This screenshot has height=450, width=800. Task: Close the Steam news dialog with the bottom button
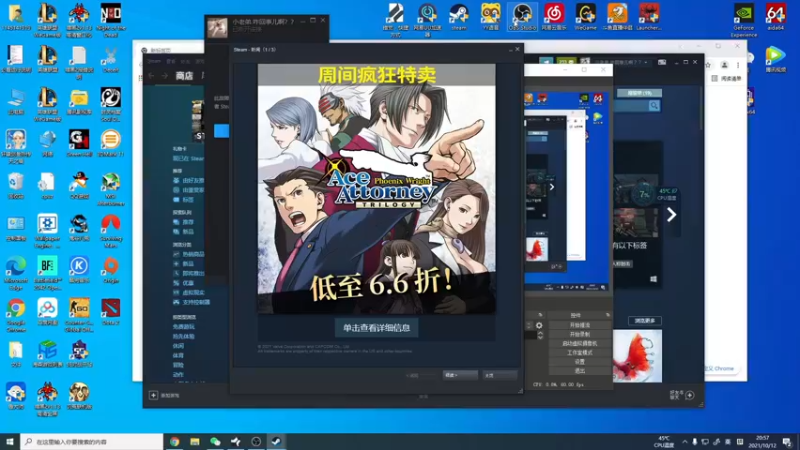[499, 375]
